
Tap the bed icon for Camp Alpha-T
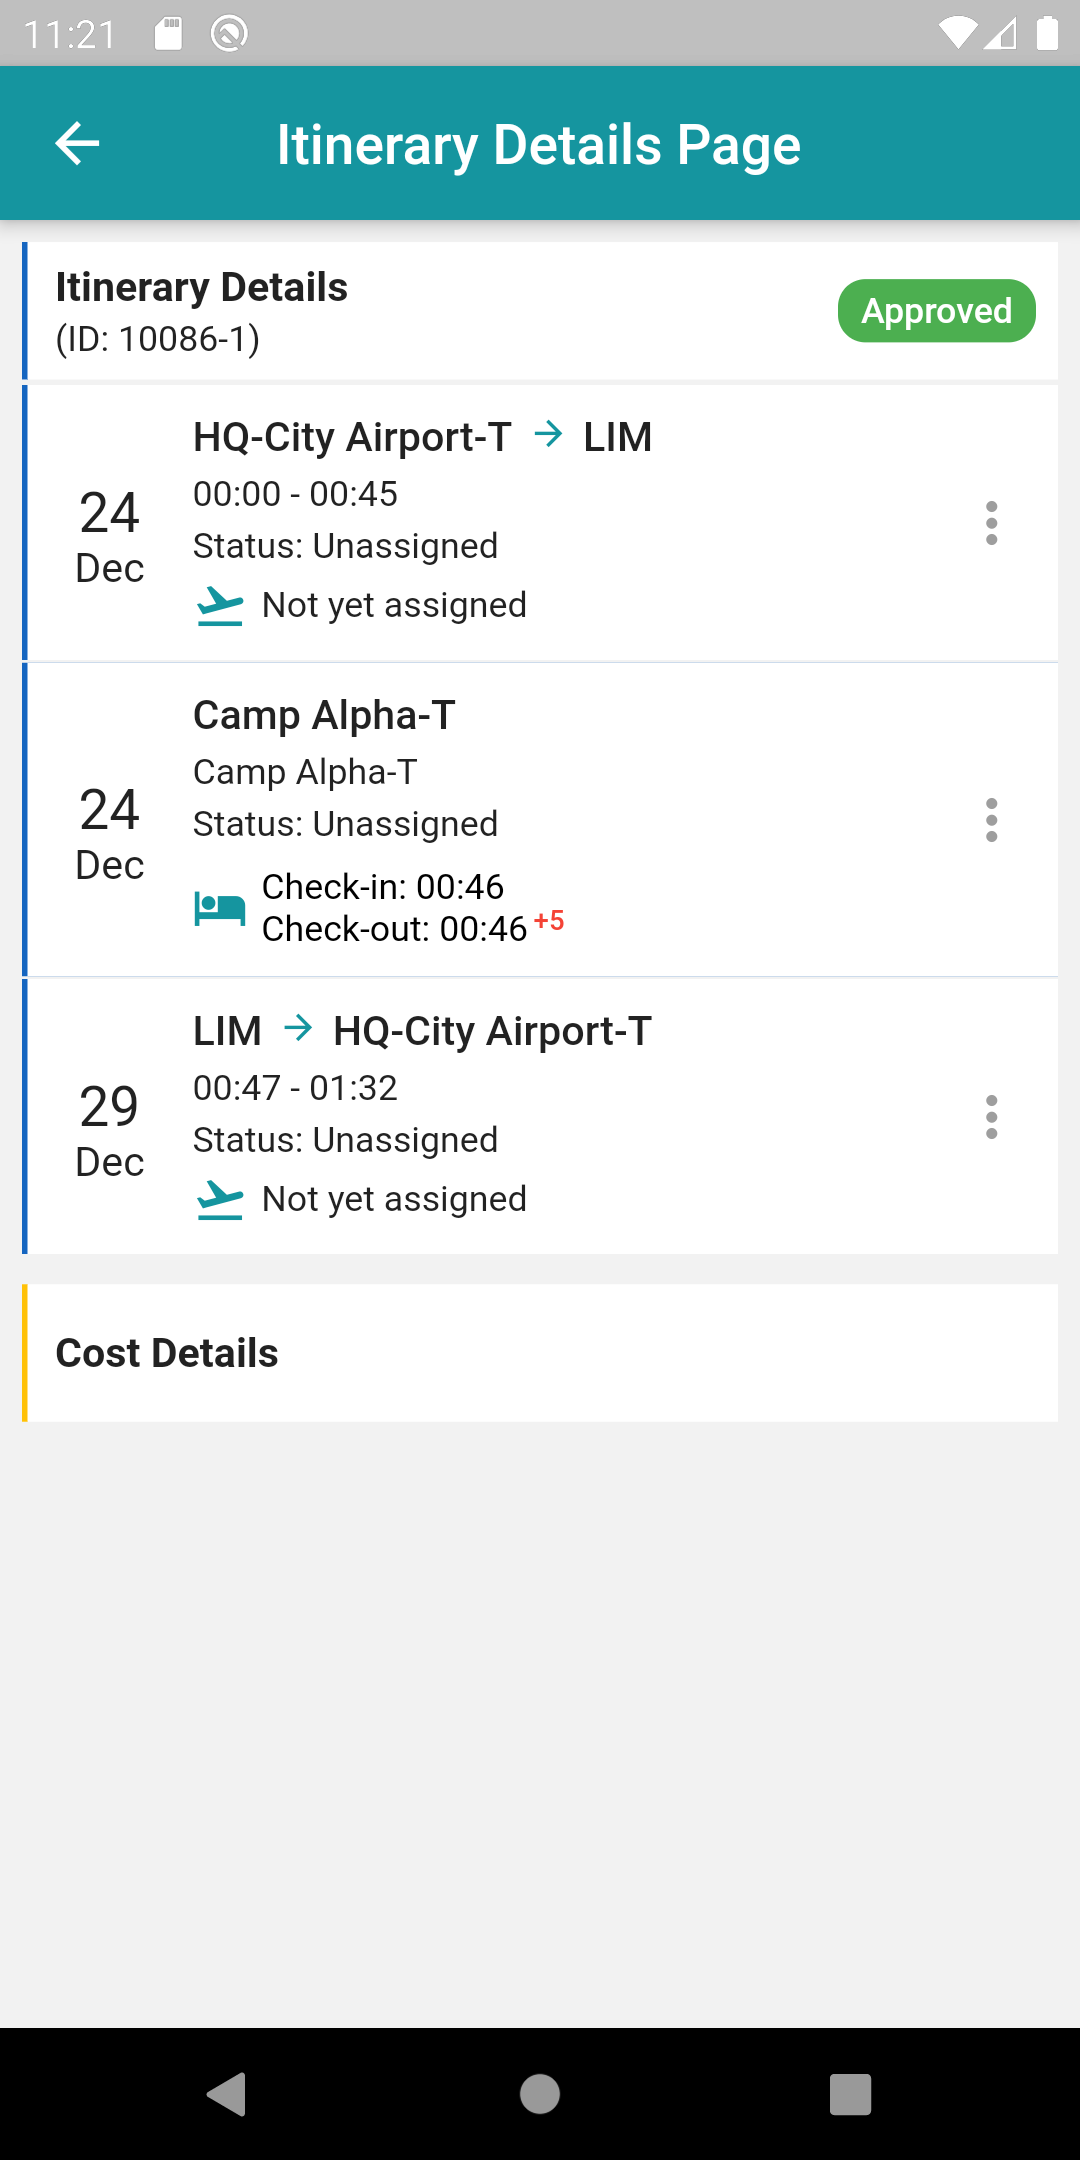point(220,909)
